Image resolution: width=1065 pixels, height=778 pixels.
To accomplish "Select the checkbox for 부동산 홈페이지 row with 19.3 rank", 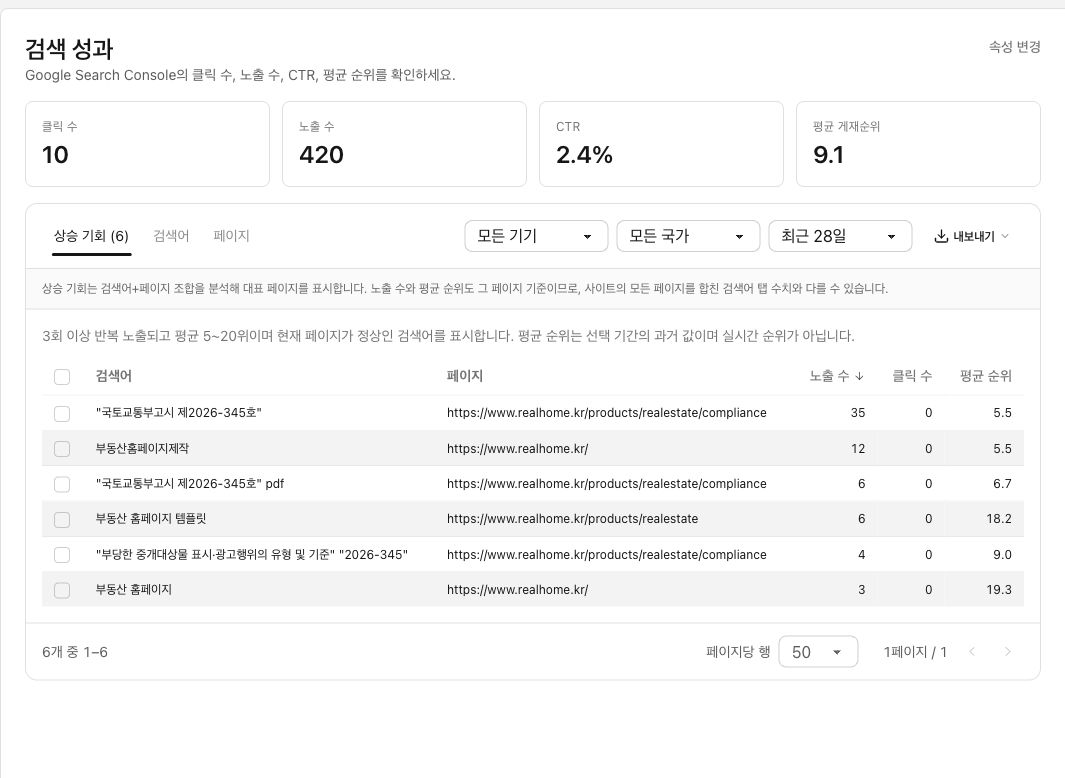I will tap(62, 590).
